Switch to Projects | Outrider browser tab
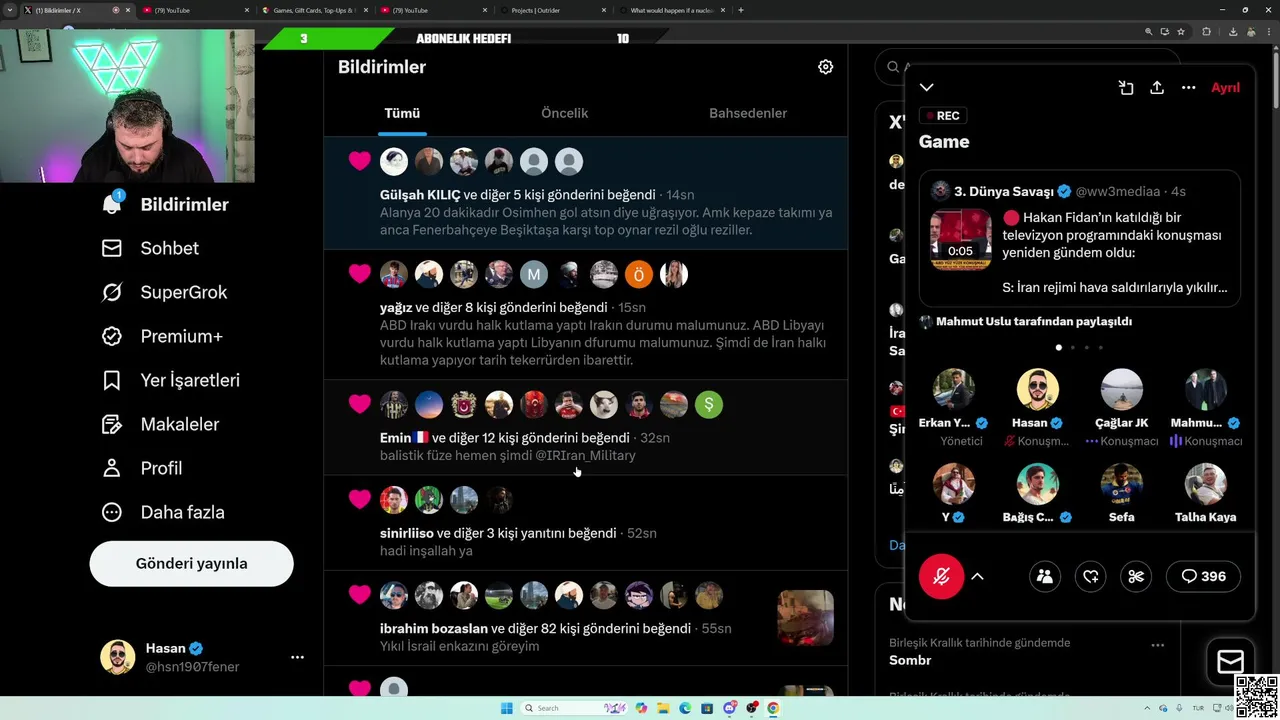The width and height of the screenshot is (1280, 720). 553,10
